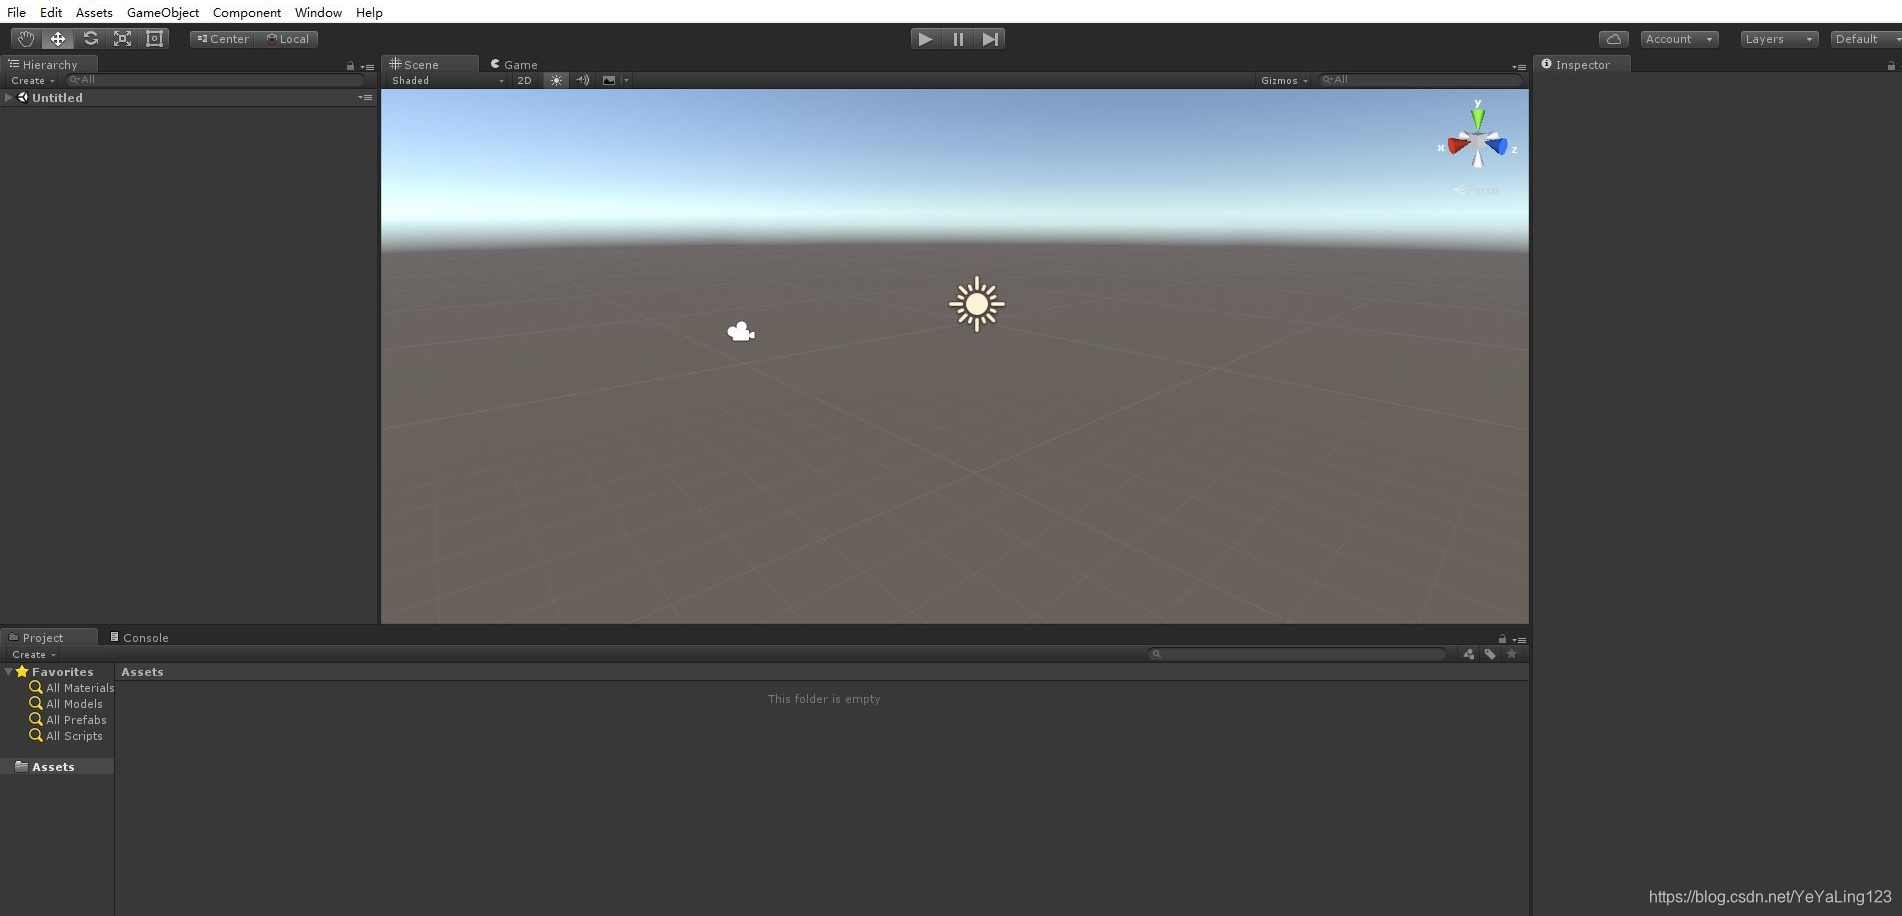Click the red X axis gizmo cone
This screenshot has height=916, width=1902.
(1457, 146)
